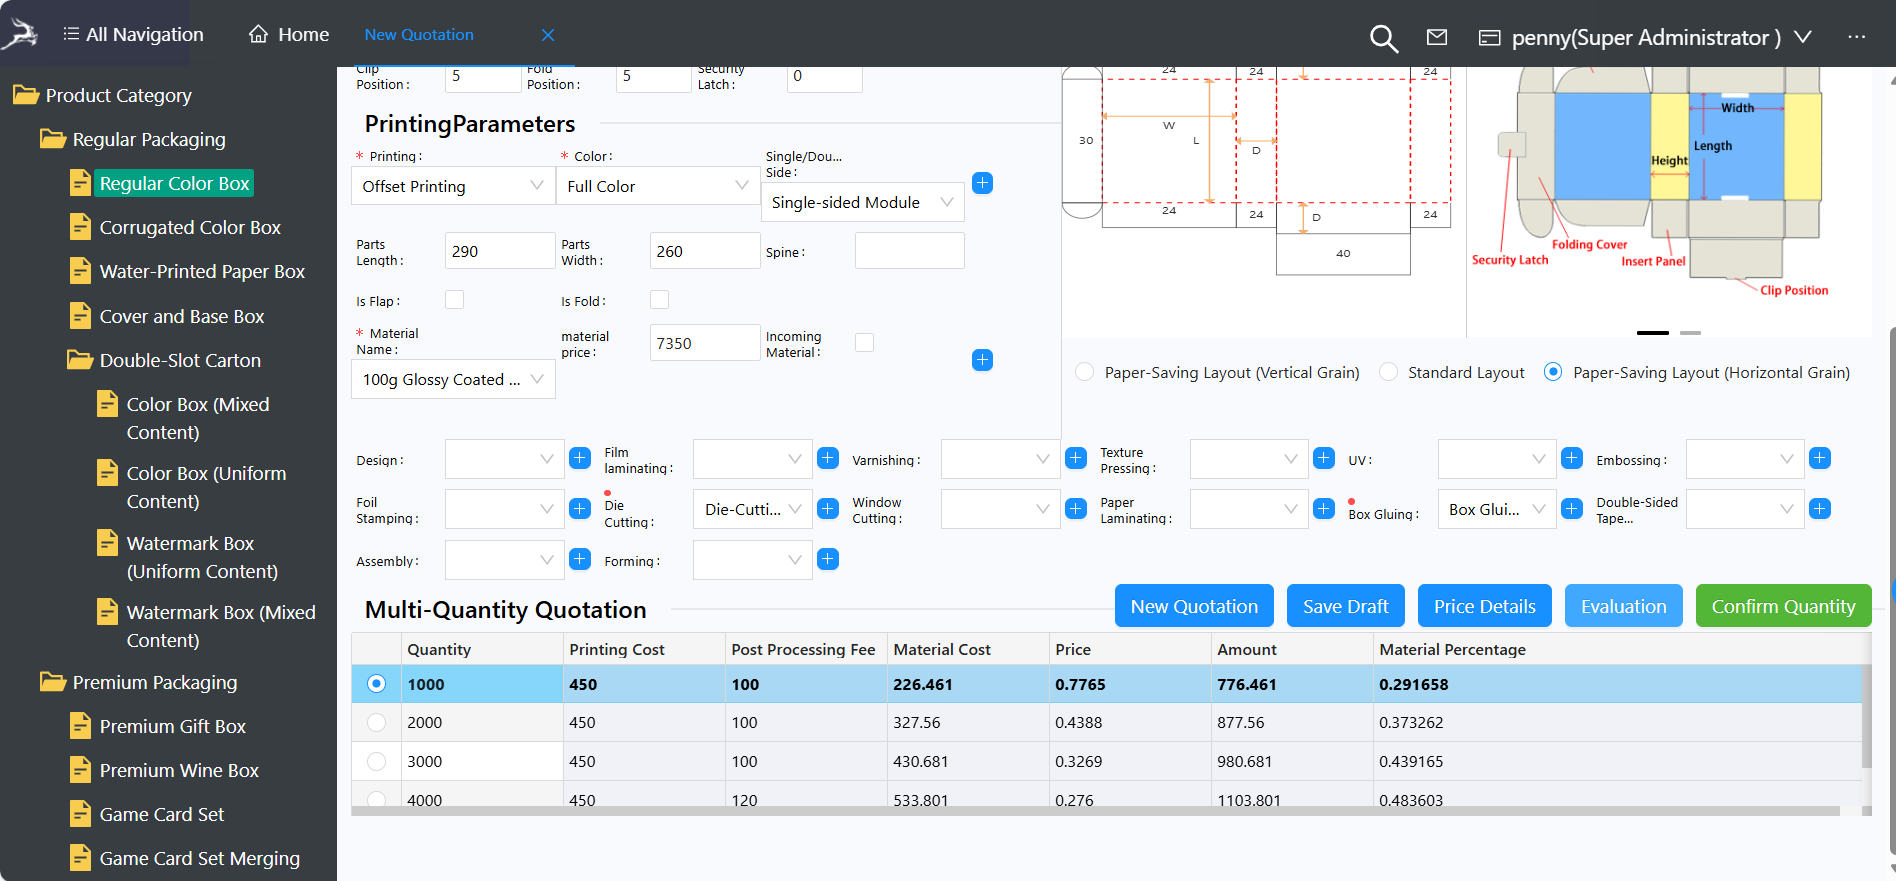Open the All Navigation menu
This screenshot has width=1896, height=881.
coord(133,35)
